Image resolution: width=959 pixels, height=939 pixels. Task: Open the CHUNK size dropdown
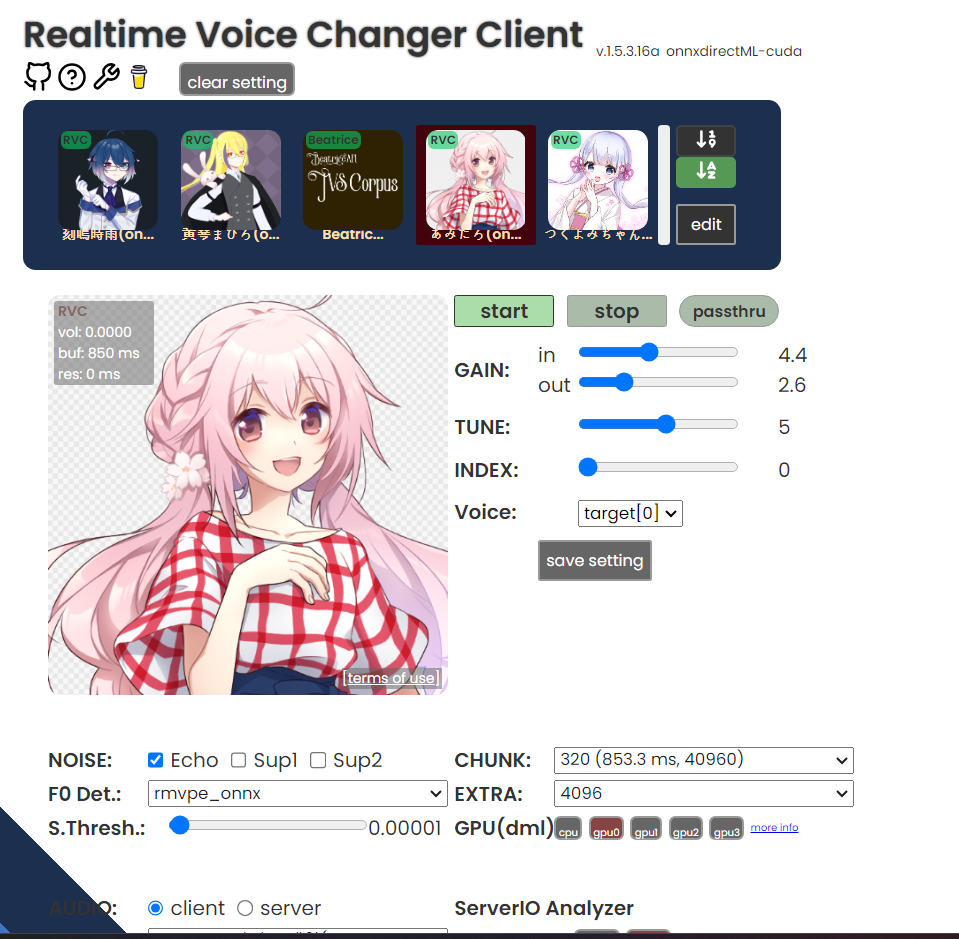click(x=703, y=760)
